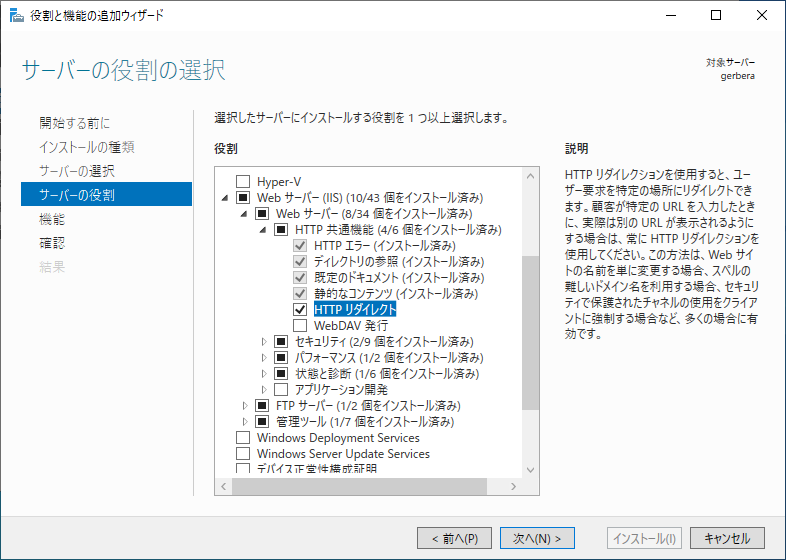Expand the FTP サーバー node
The image size is (786, 560).
(x=245, y=406)
